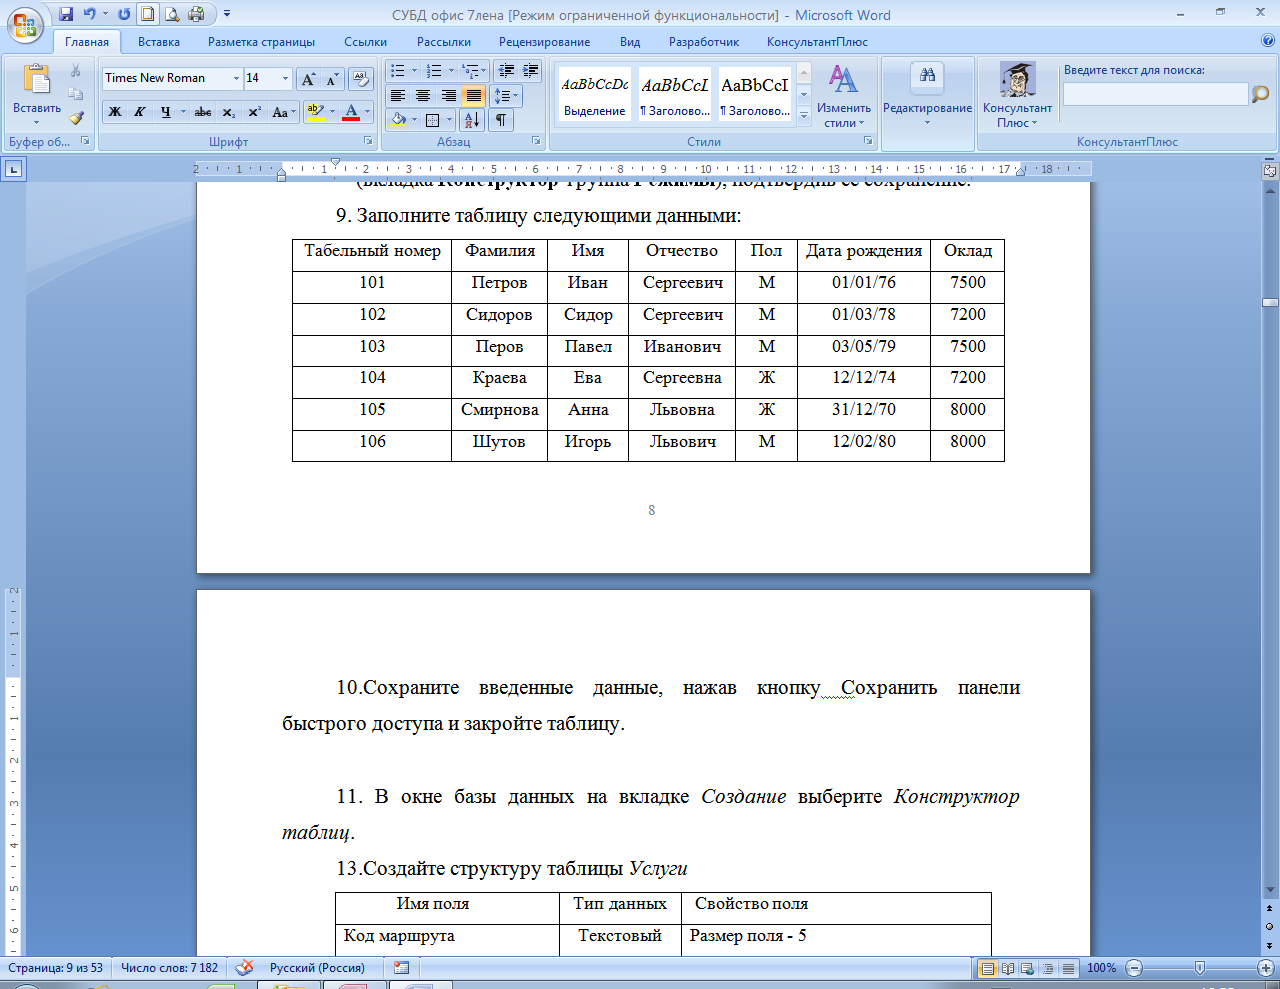Click the ConsultantPlus search text field

tap(1156, 94)
